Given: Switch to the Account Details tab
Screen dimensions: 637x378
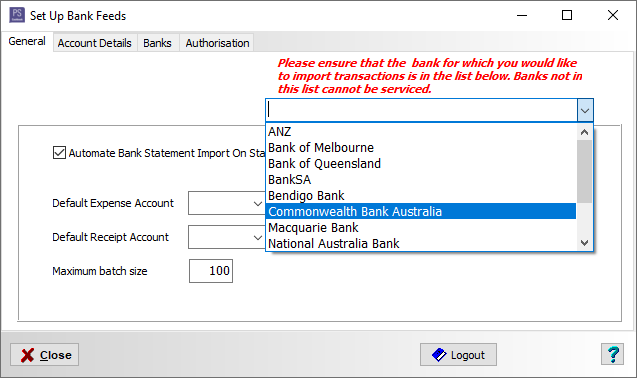Looking at the screenshot, I should [95, 43].
